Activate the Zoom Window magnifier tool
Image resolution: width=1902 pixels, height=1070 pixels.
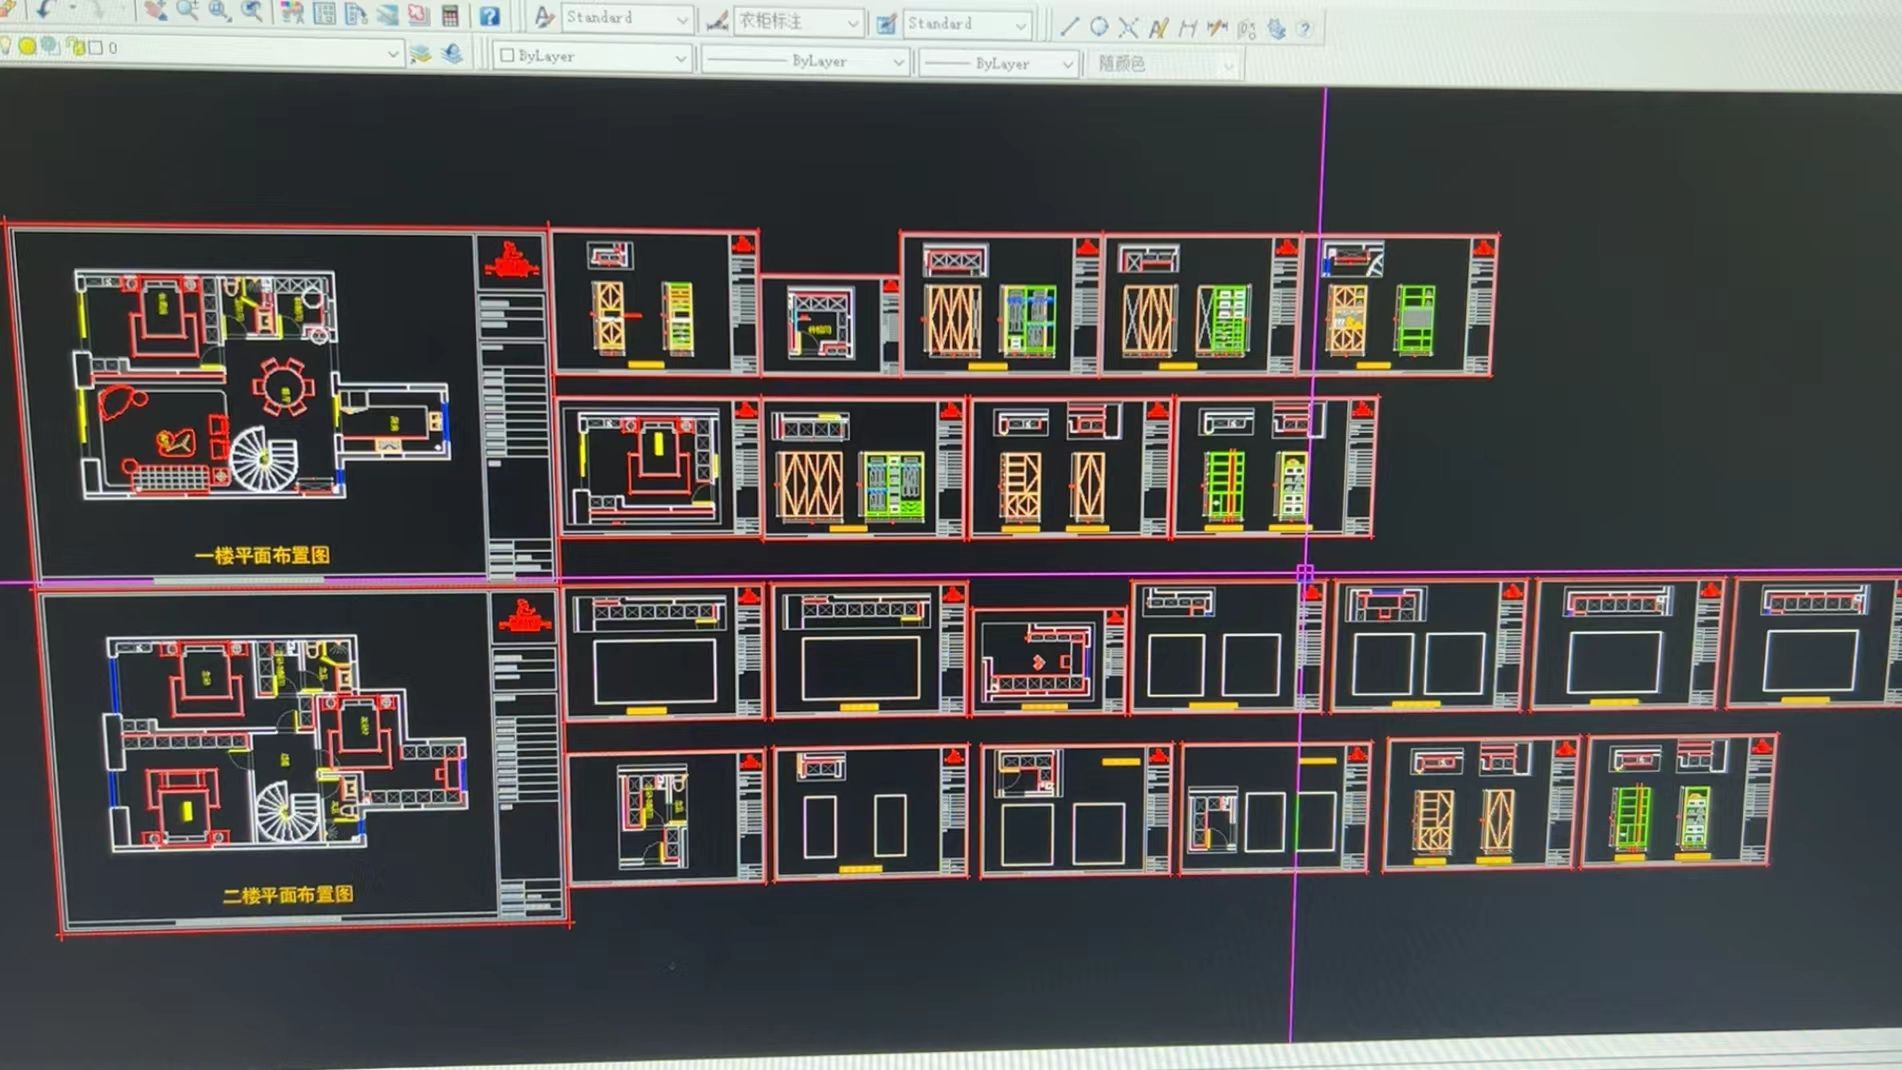[x=219, y=11]
